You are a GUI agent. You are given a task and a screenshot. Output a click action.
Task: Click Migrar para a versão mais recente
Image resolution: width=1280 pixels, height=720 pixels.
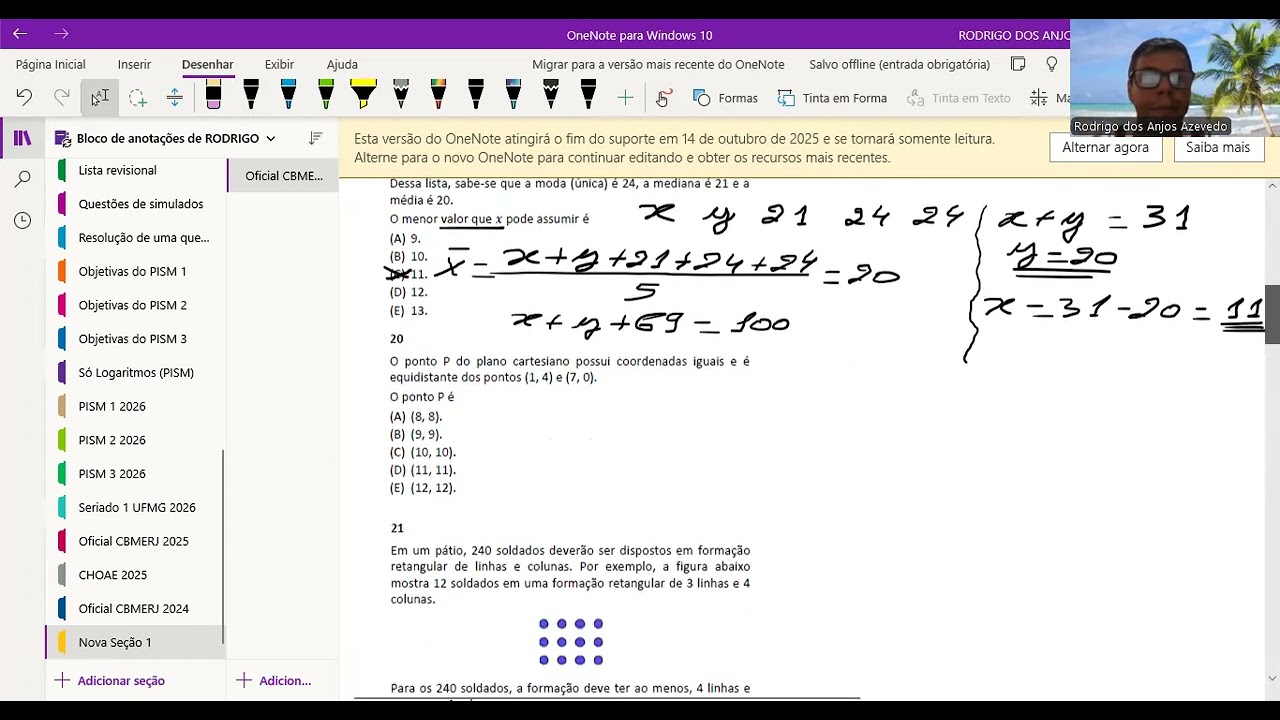pos(658,64)
